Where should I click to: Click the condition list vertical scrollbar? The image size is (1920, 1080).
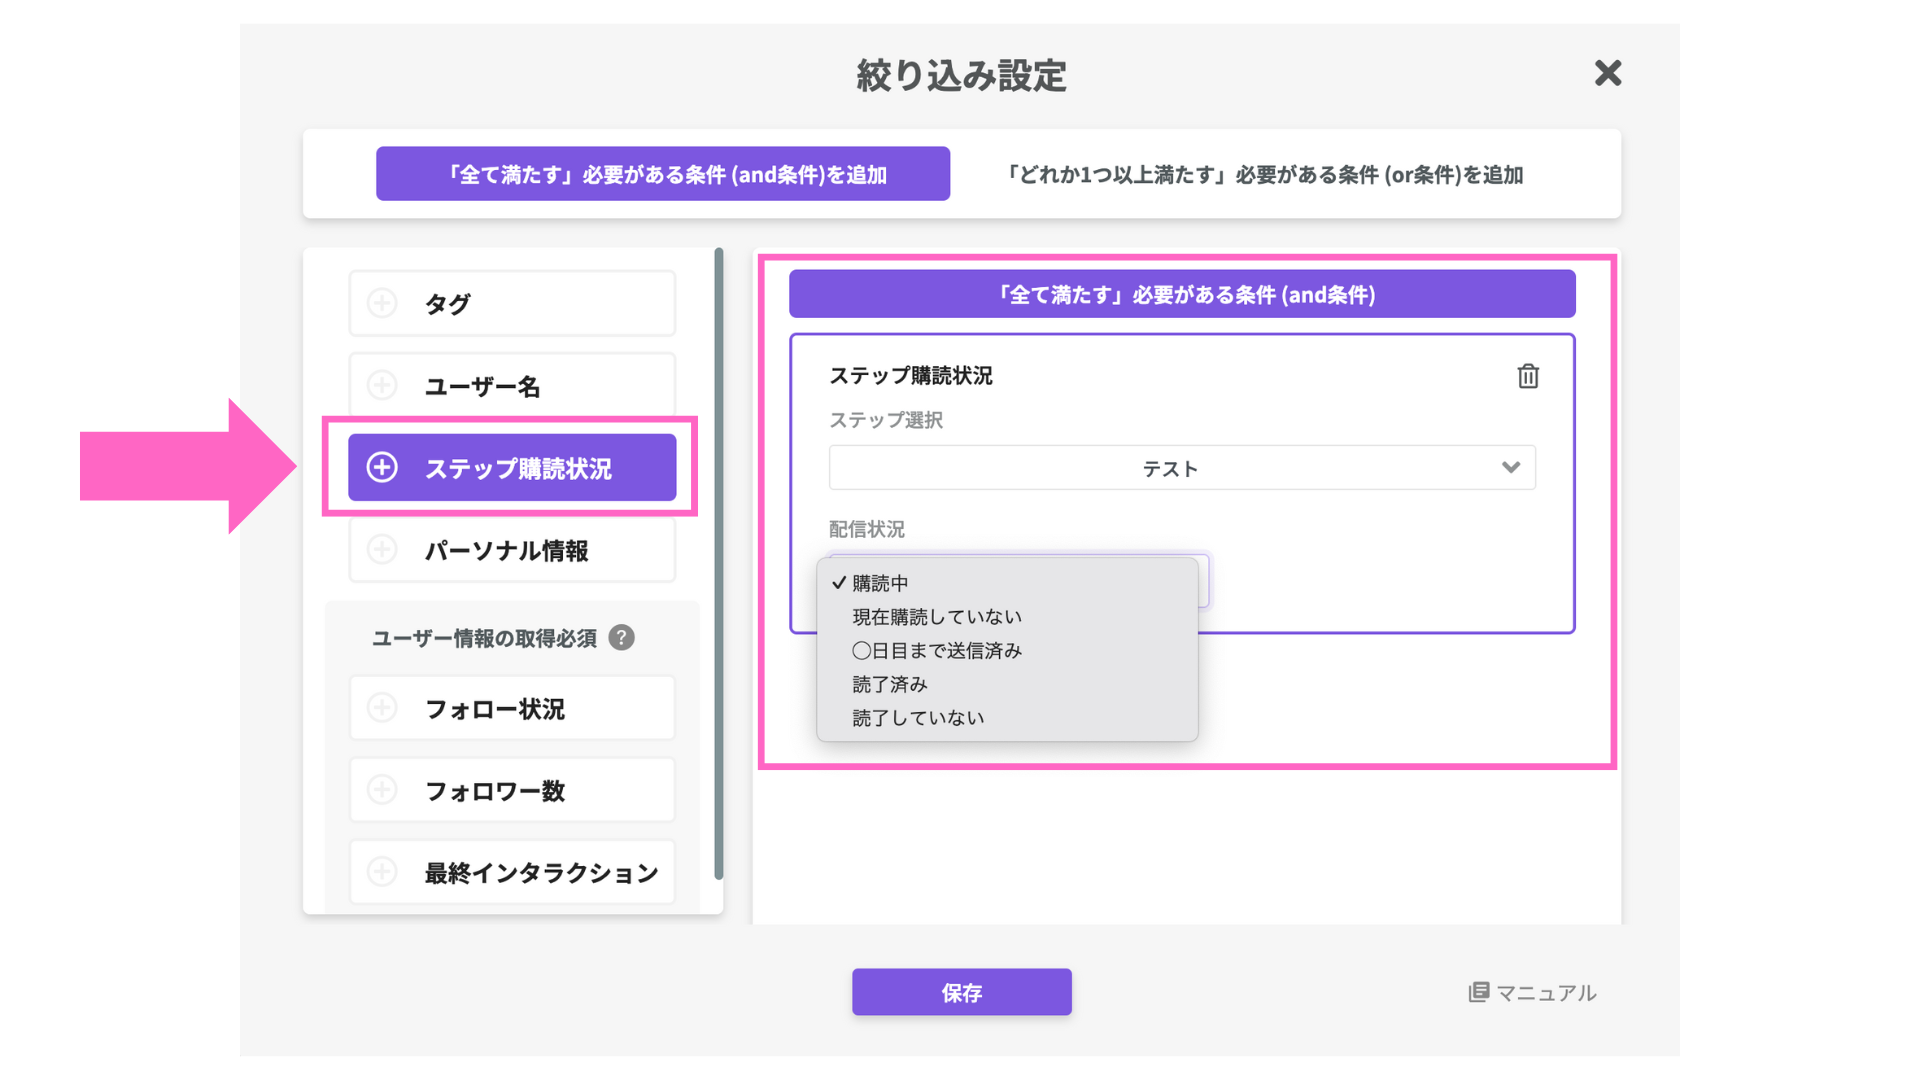coord(718,565)
